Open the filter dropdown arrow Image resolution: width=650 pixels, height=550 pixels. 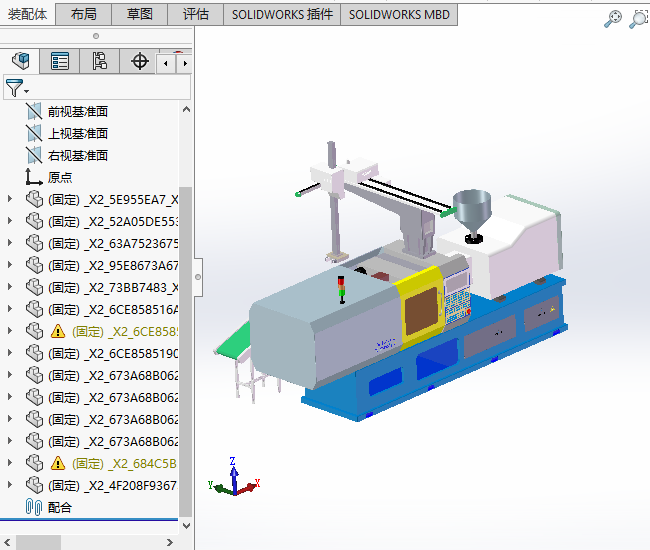pyautogui.click(x=27, y=91)
